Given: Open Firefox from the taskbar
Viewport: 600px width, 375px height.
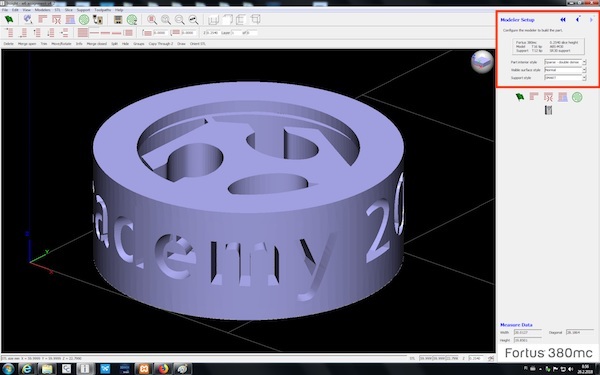Looking at the screenshot, I should pos(163,369).
